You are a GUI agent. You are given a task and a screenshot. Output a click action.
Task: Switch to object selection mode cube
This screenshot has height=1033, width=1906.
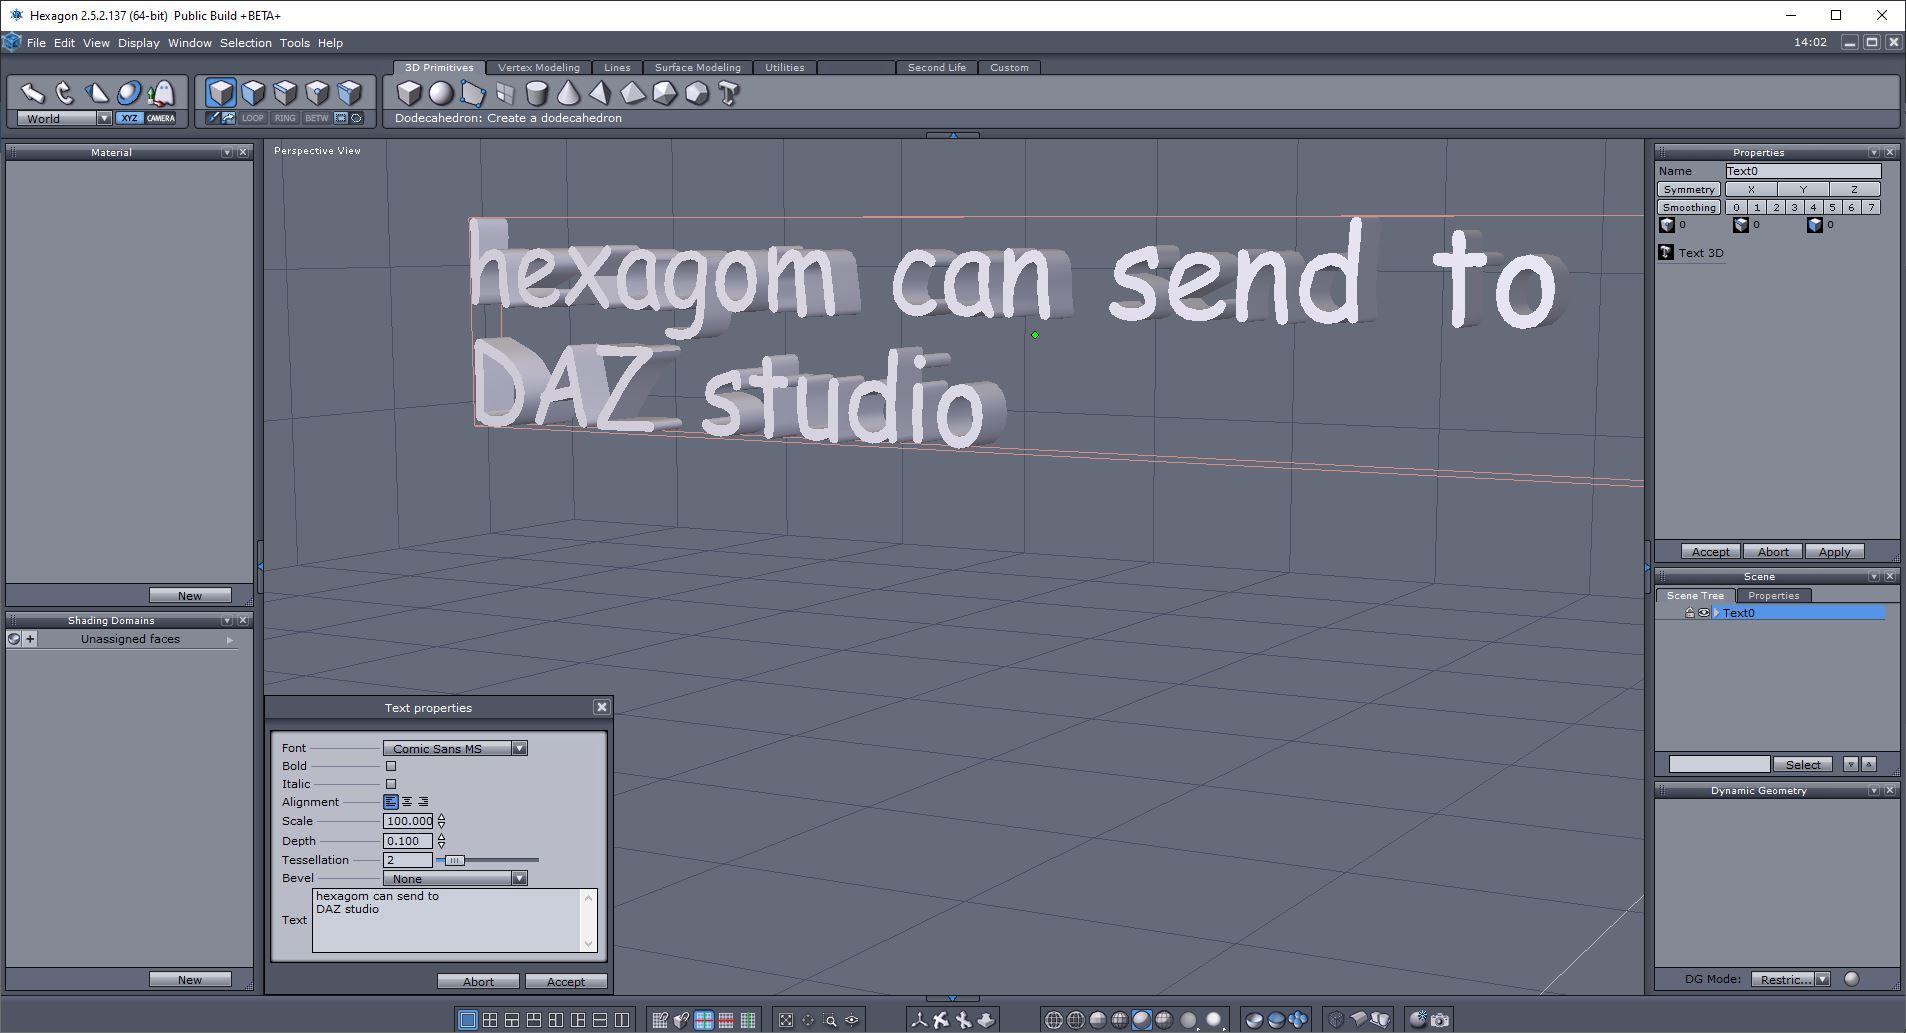click(221, 93)
